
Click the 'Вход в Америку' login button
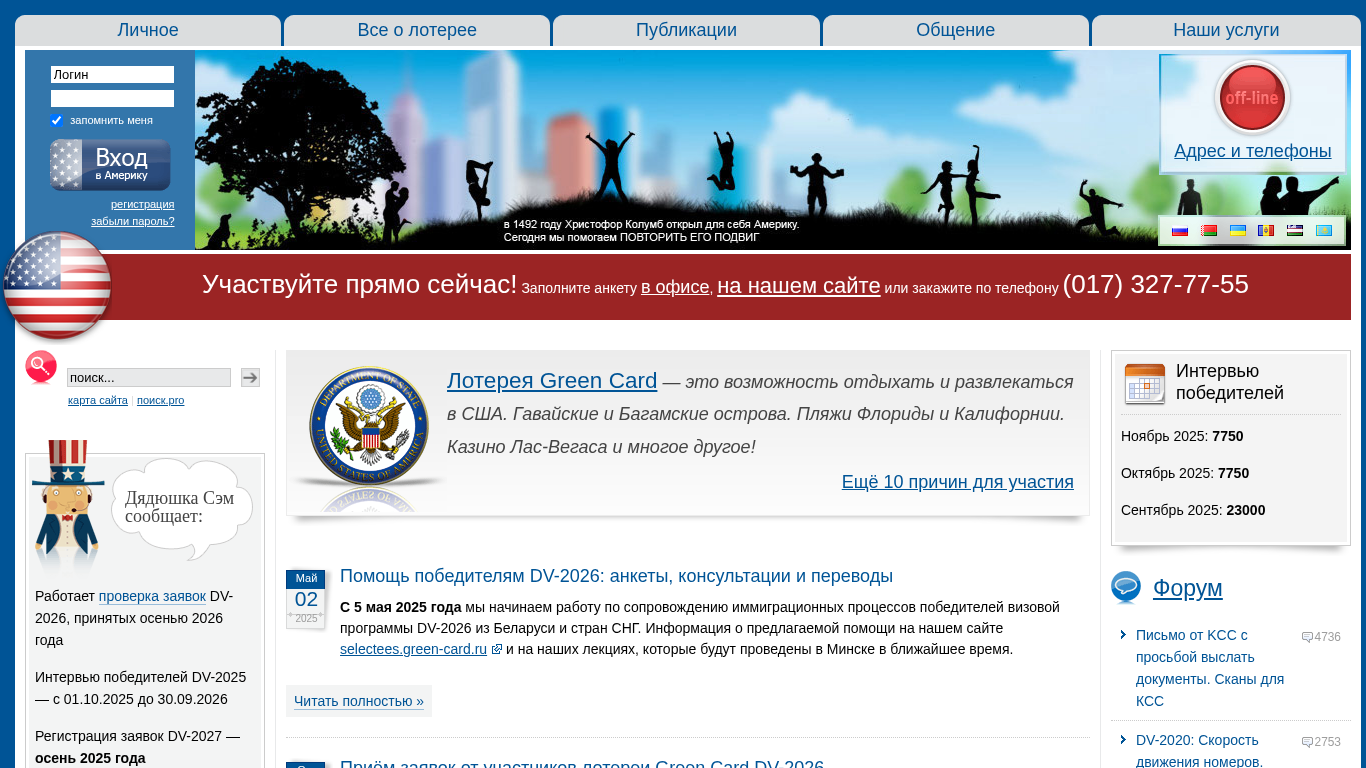[111, 165]
